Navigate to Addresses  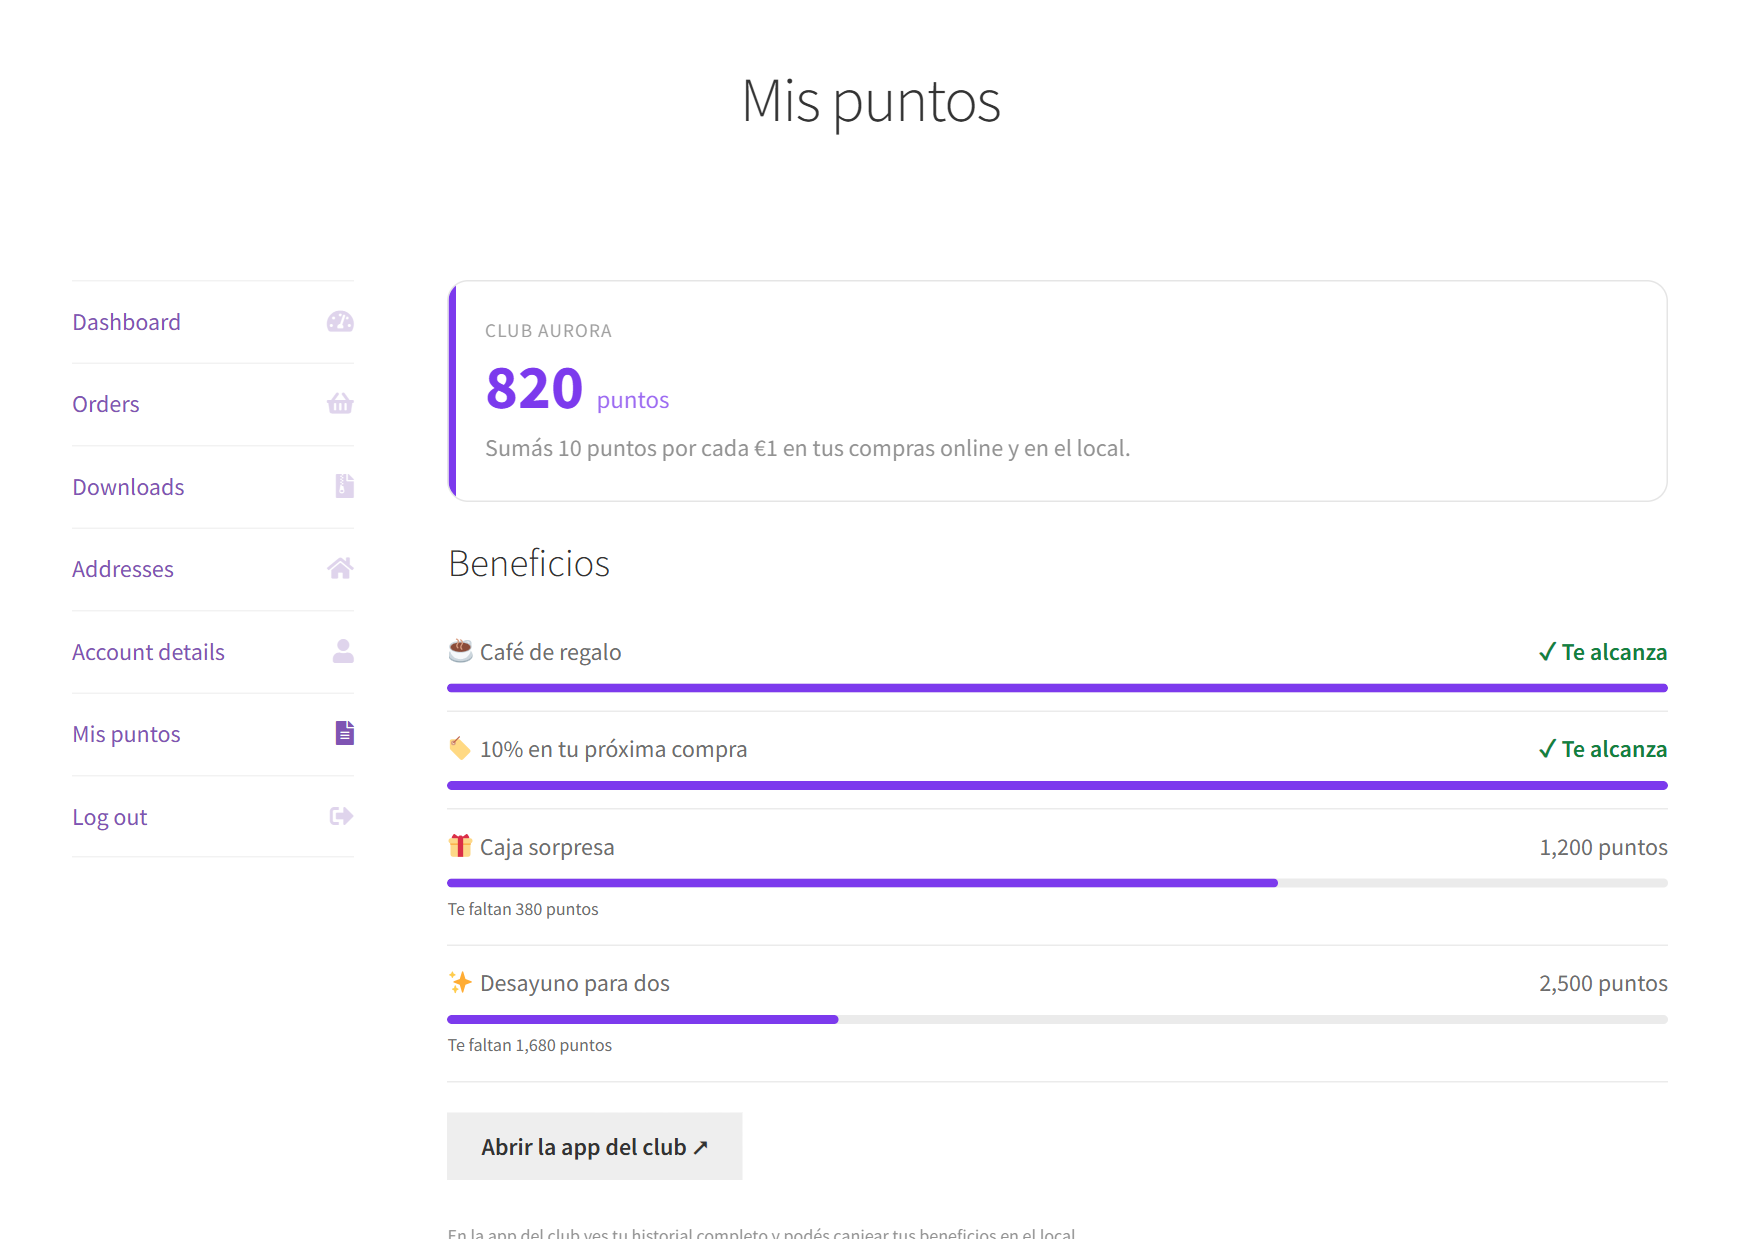123,569
